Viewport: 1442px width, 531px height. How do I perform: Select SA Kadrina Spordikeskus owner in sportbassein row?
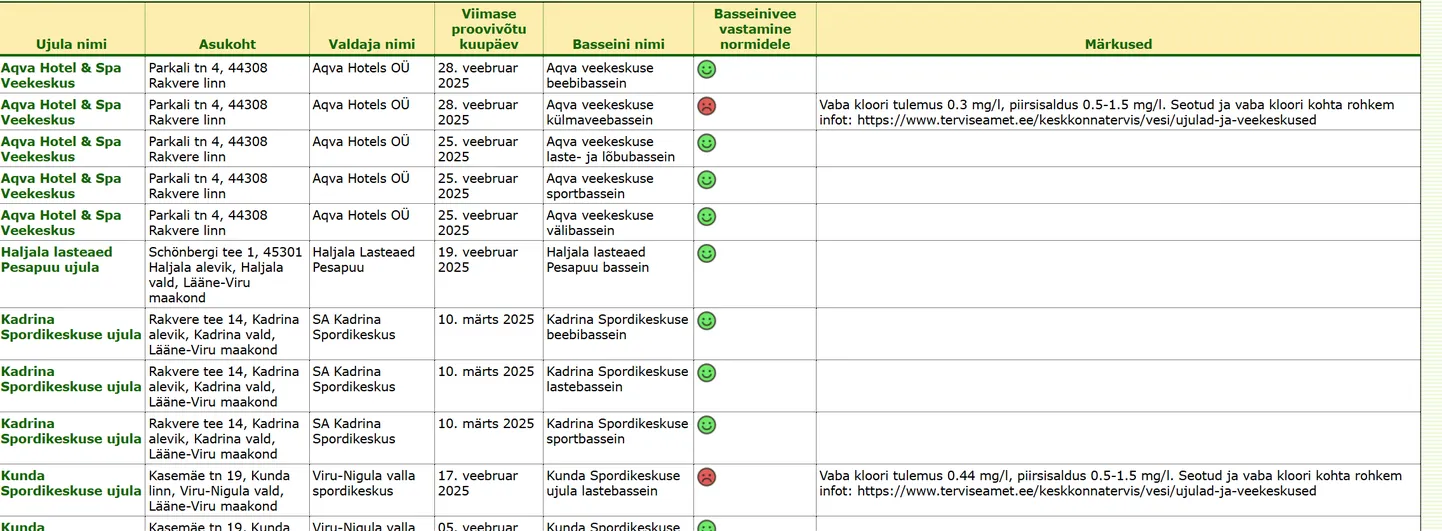(372, 439)
